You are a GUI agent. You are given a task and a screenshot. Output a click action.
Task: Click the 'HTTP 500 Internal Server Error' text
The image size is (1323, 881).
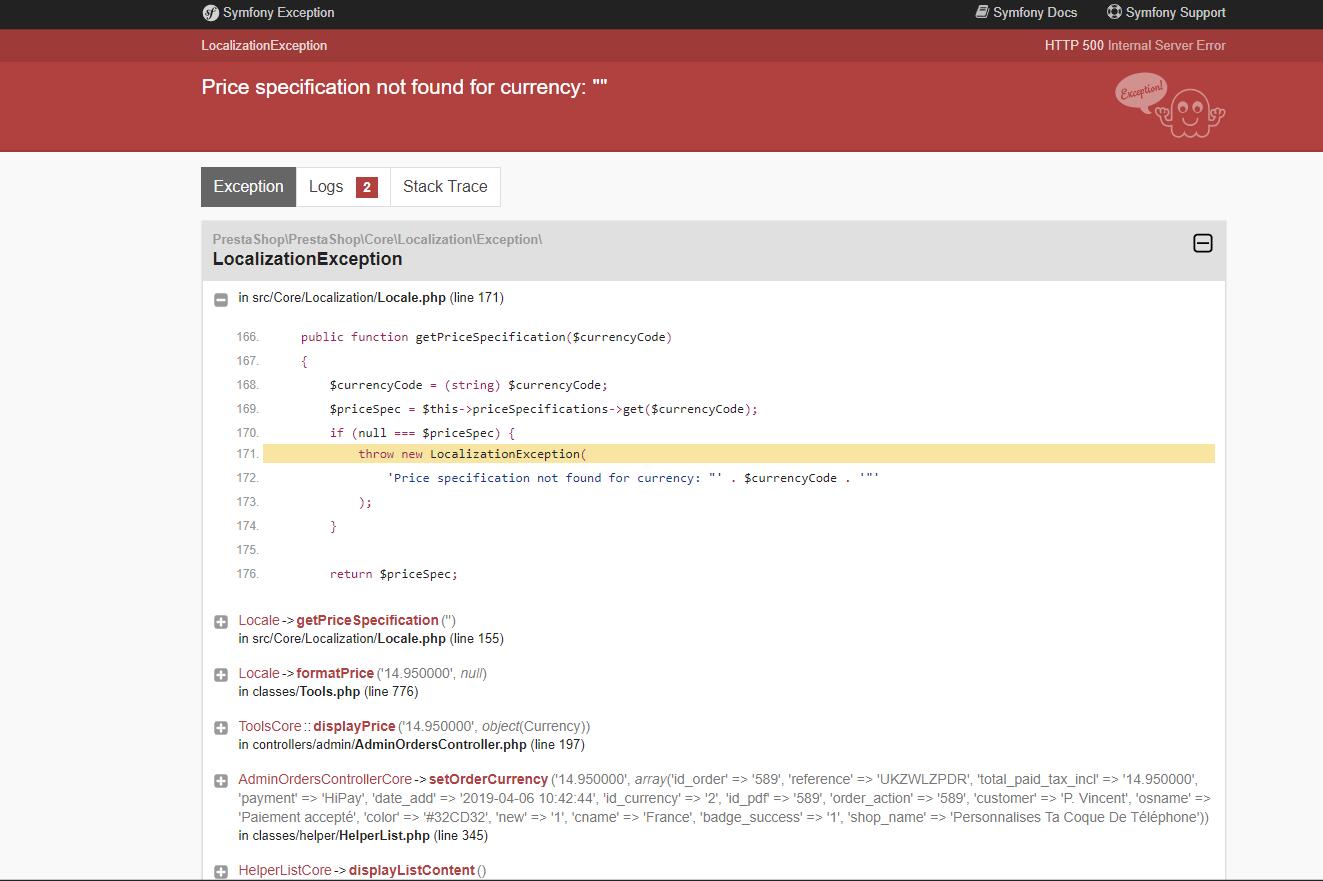[1135, 45]
